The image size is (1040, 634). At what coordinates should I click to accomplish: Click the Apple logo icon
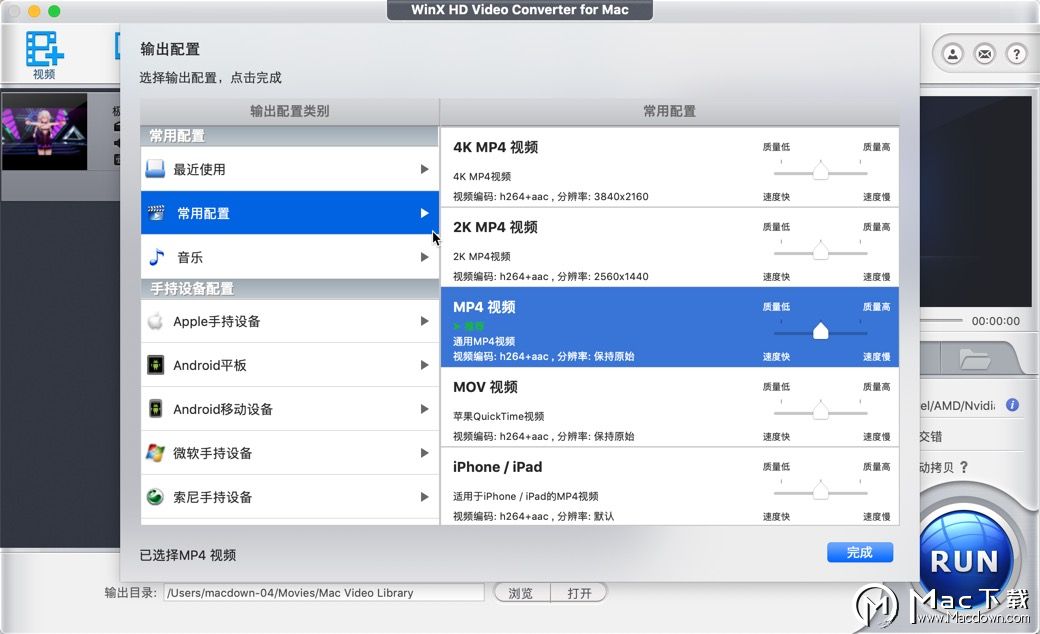[x=155, y=321]
